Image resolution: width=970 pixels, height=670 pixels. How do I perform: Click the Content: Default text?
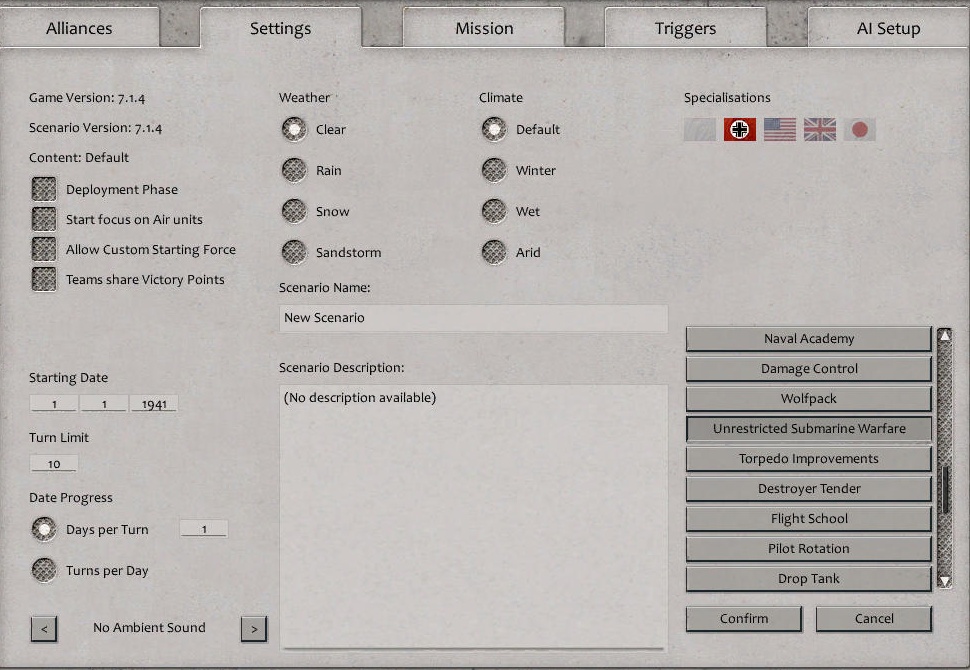pos(79,158)
